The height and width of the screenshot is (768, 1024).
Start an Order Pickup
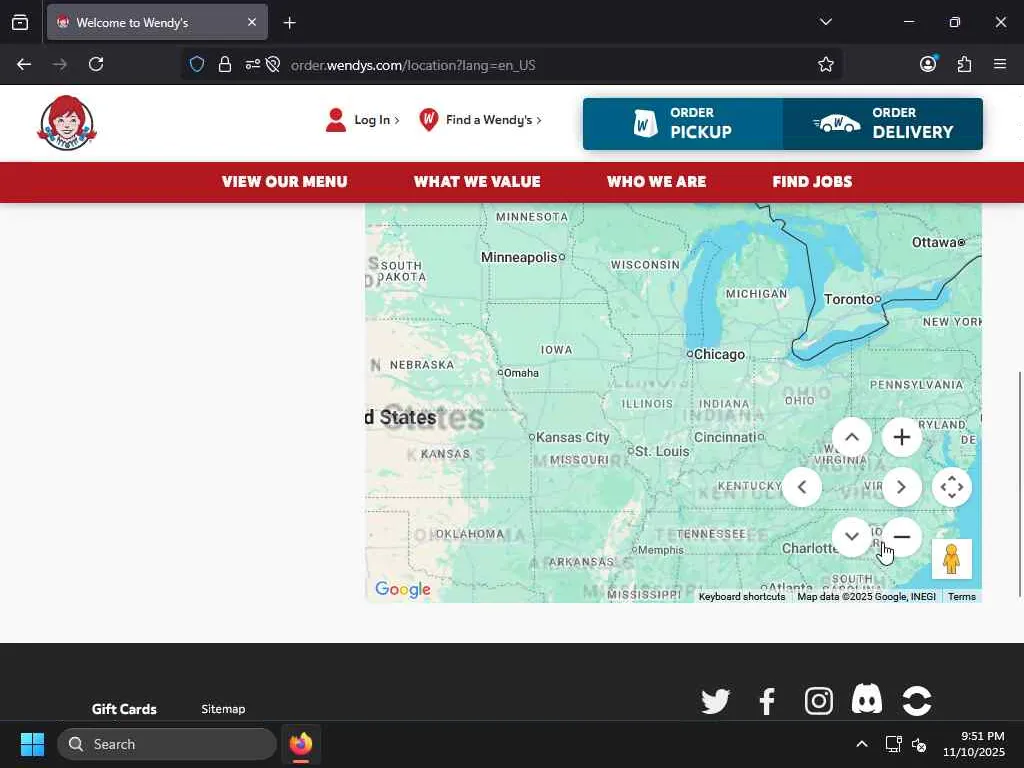[682, 124]
